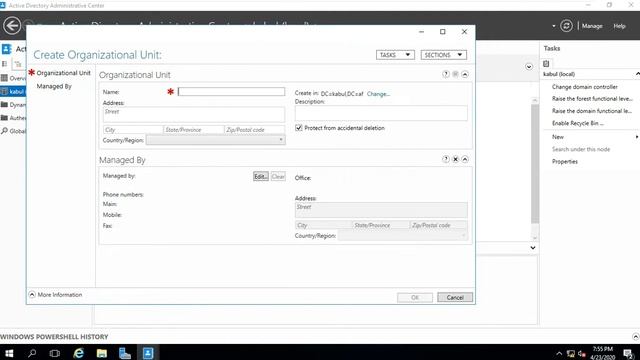640x360 pixels.
Task: Click the refresh icon in the header
Action: coord(566,26)
